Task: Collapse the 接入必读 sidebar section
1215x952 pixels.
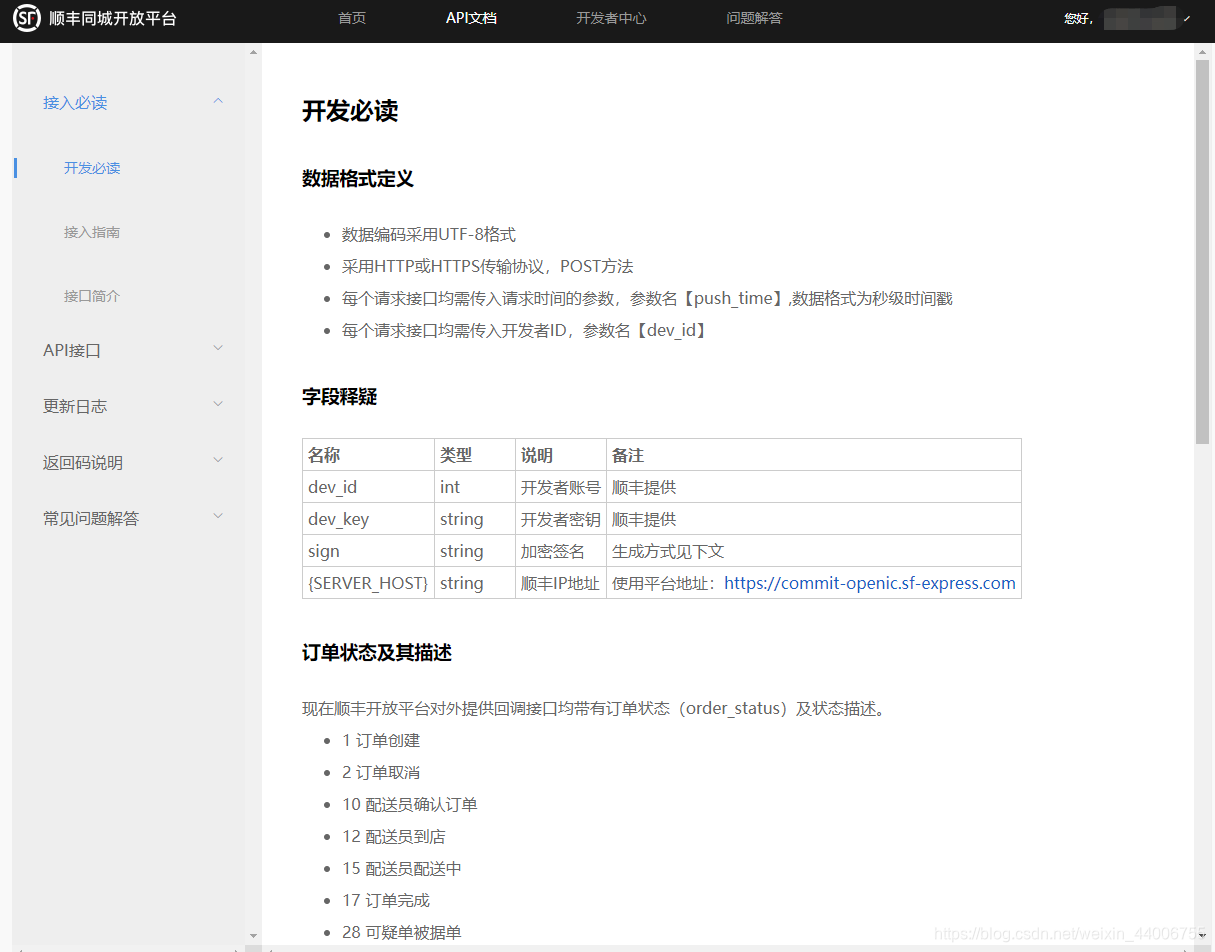Action: point(218,101)
